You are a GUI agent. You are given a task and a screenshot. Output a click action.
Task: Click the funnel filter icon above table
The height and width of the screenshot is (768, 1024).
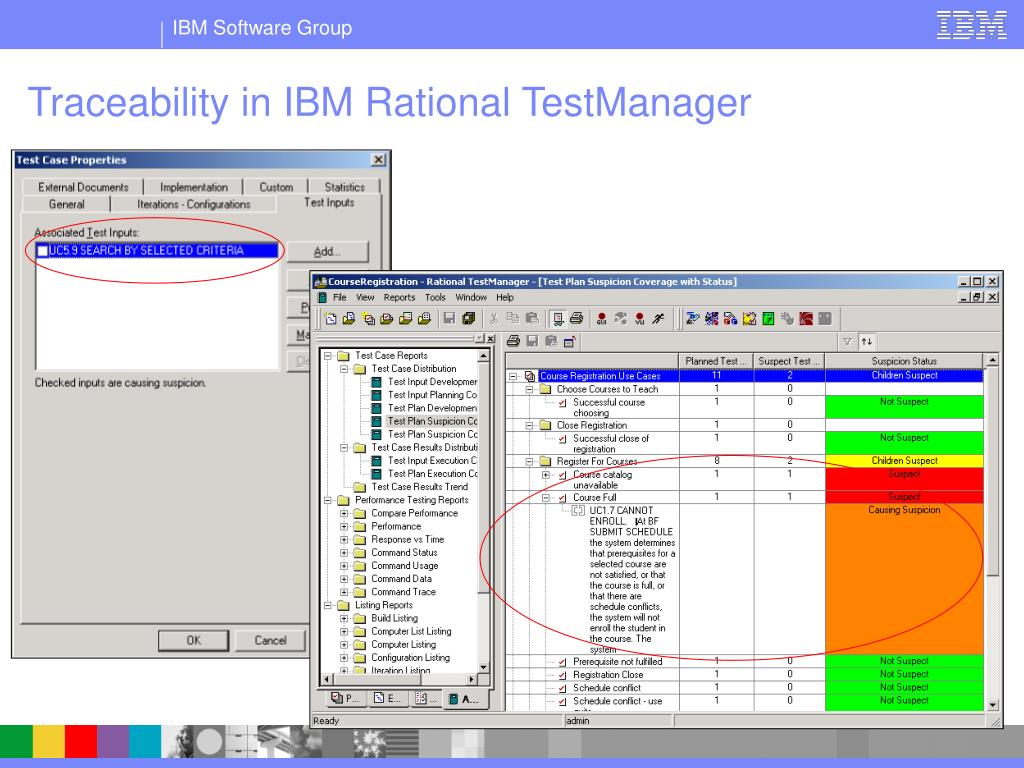pyautogui.click(x=847, y=341)
